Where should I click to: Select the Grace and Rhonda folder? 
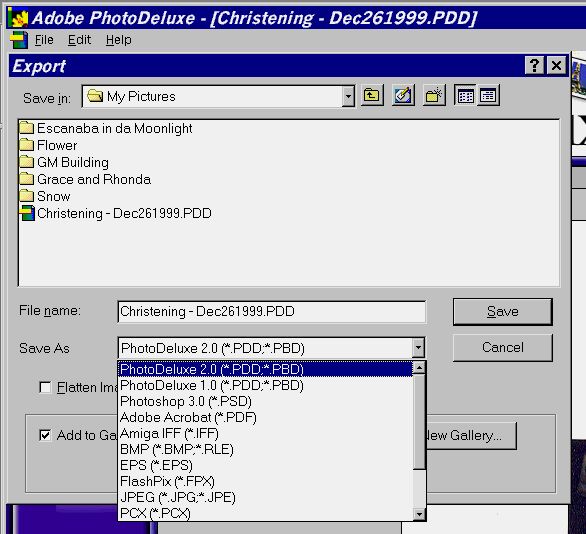pos(85,179)
